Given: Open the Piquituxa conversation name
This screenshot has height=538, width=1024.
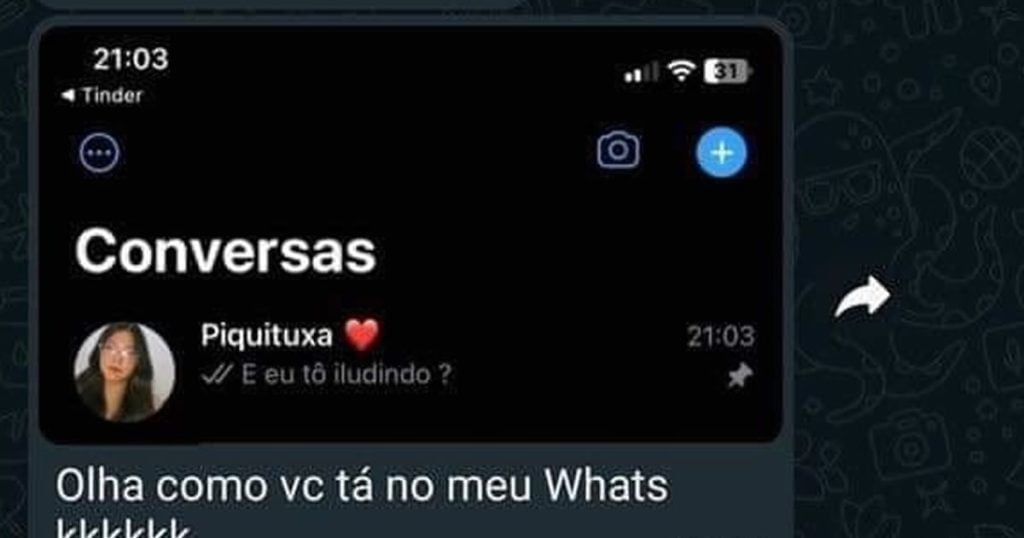Looking at the screenshot, I should 266,336.
